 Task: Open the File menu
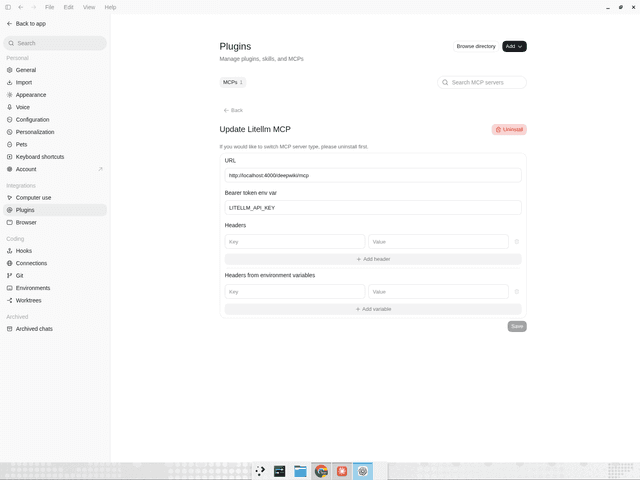[49, 7]
